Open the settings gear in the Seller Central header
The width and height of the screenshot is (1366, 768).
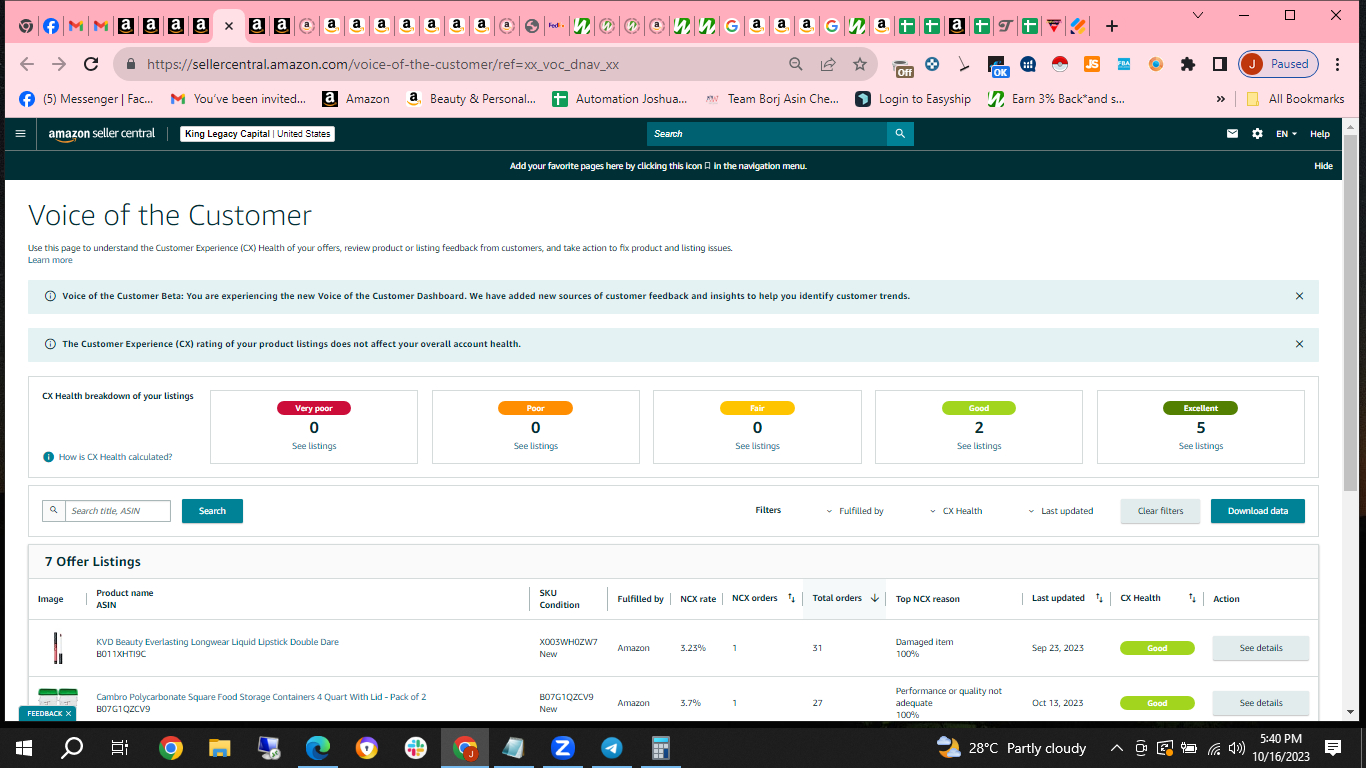(1257, 133)
